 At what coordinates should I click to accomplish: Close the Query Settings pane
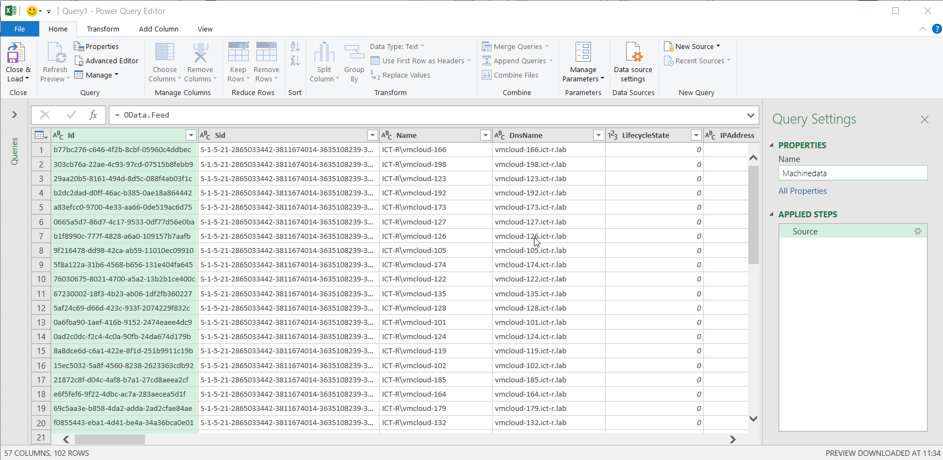point(925,120)
